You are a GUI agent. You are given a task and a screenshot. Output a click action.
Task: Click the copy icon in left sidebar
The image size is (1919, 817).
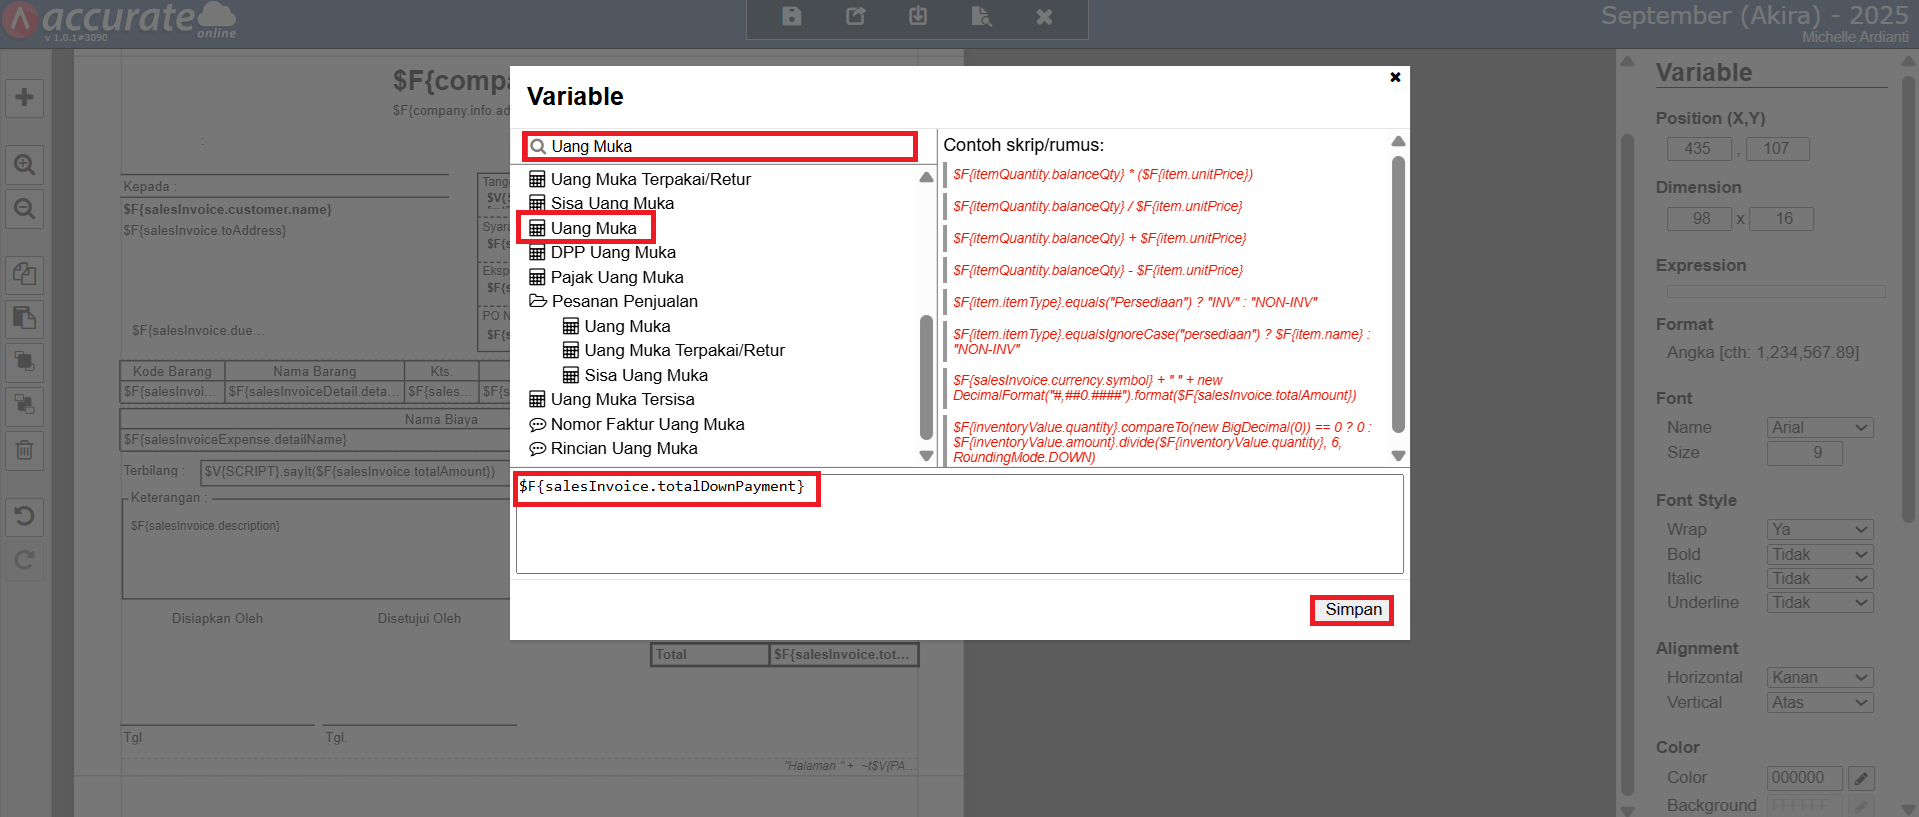point(24,274)
